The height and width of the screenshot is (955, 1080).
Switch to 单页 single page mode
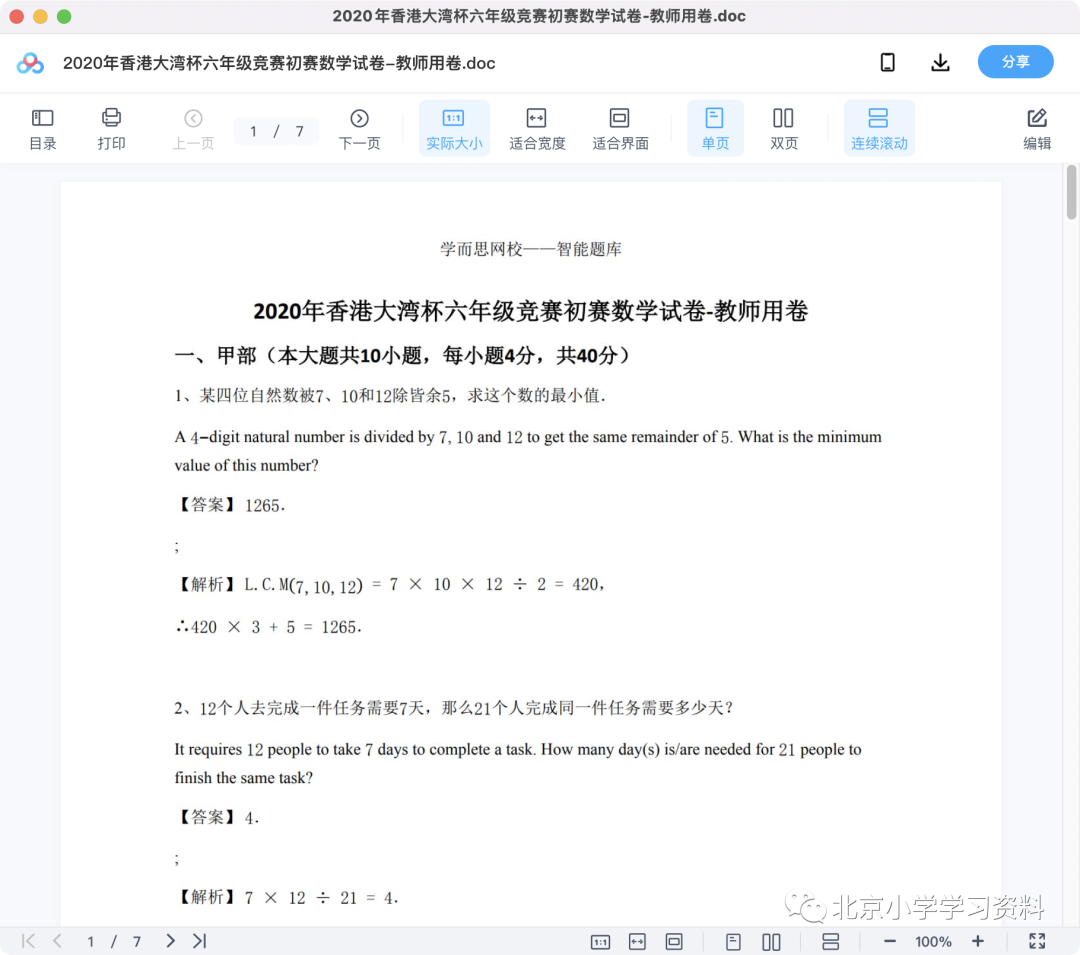[715, 129]
